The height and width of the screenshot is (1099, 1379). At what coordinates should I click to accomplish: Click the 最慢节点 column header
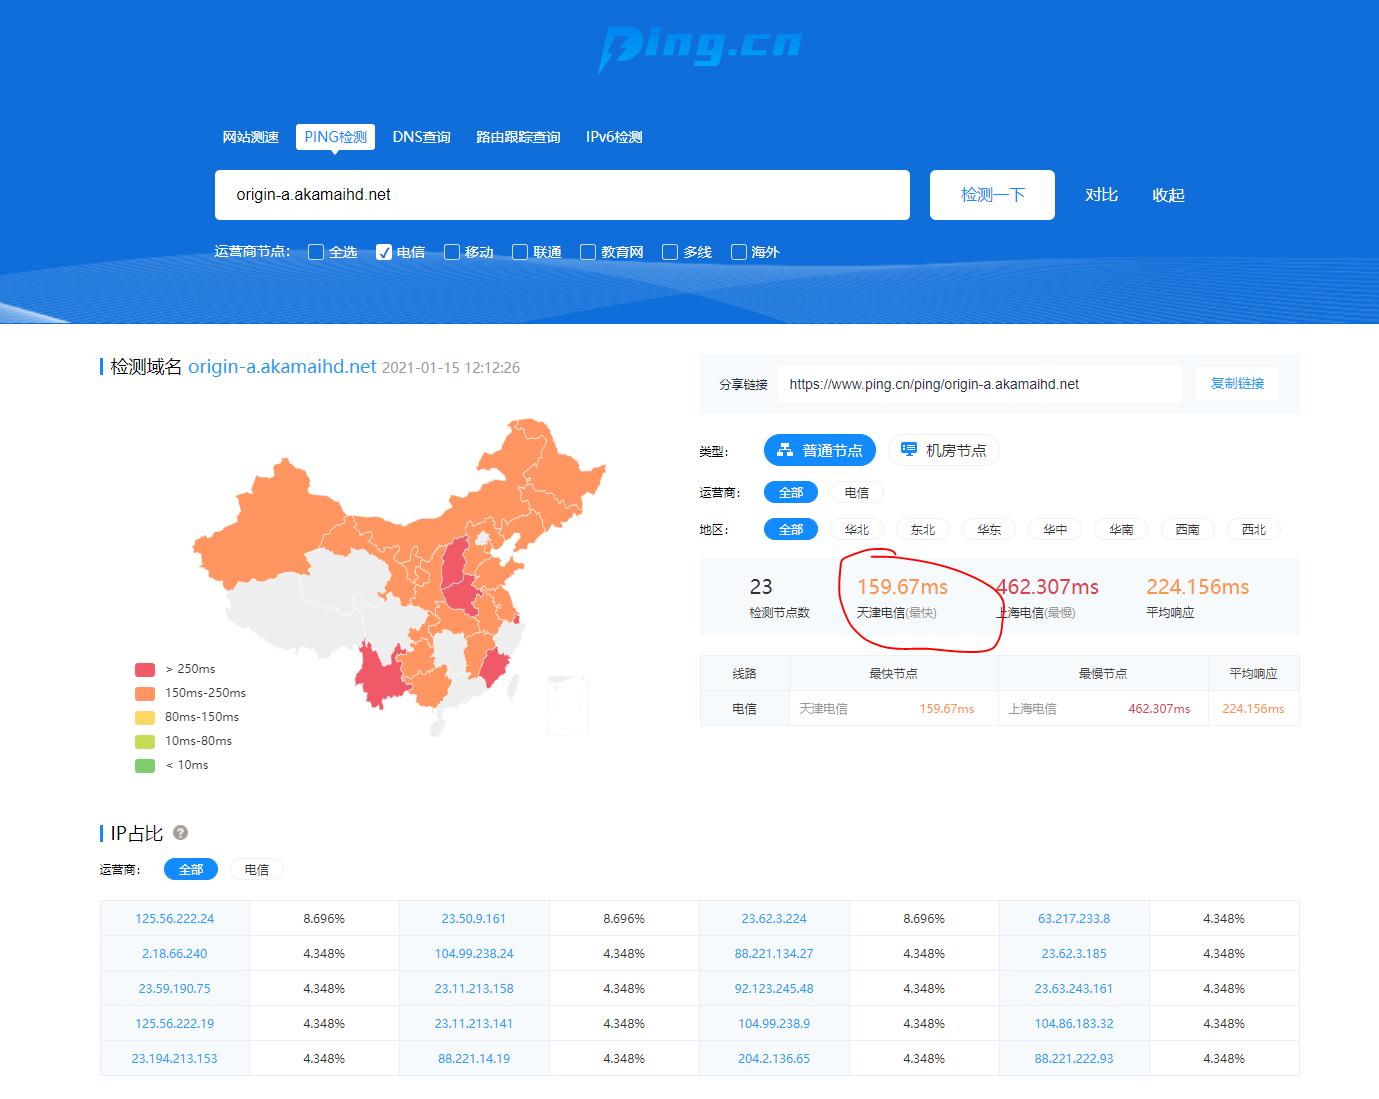point(1103,673)
